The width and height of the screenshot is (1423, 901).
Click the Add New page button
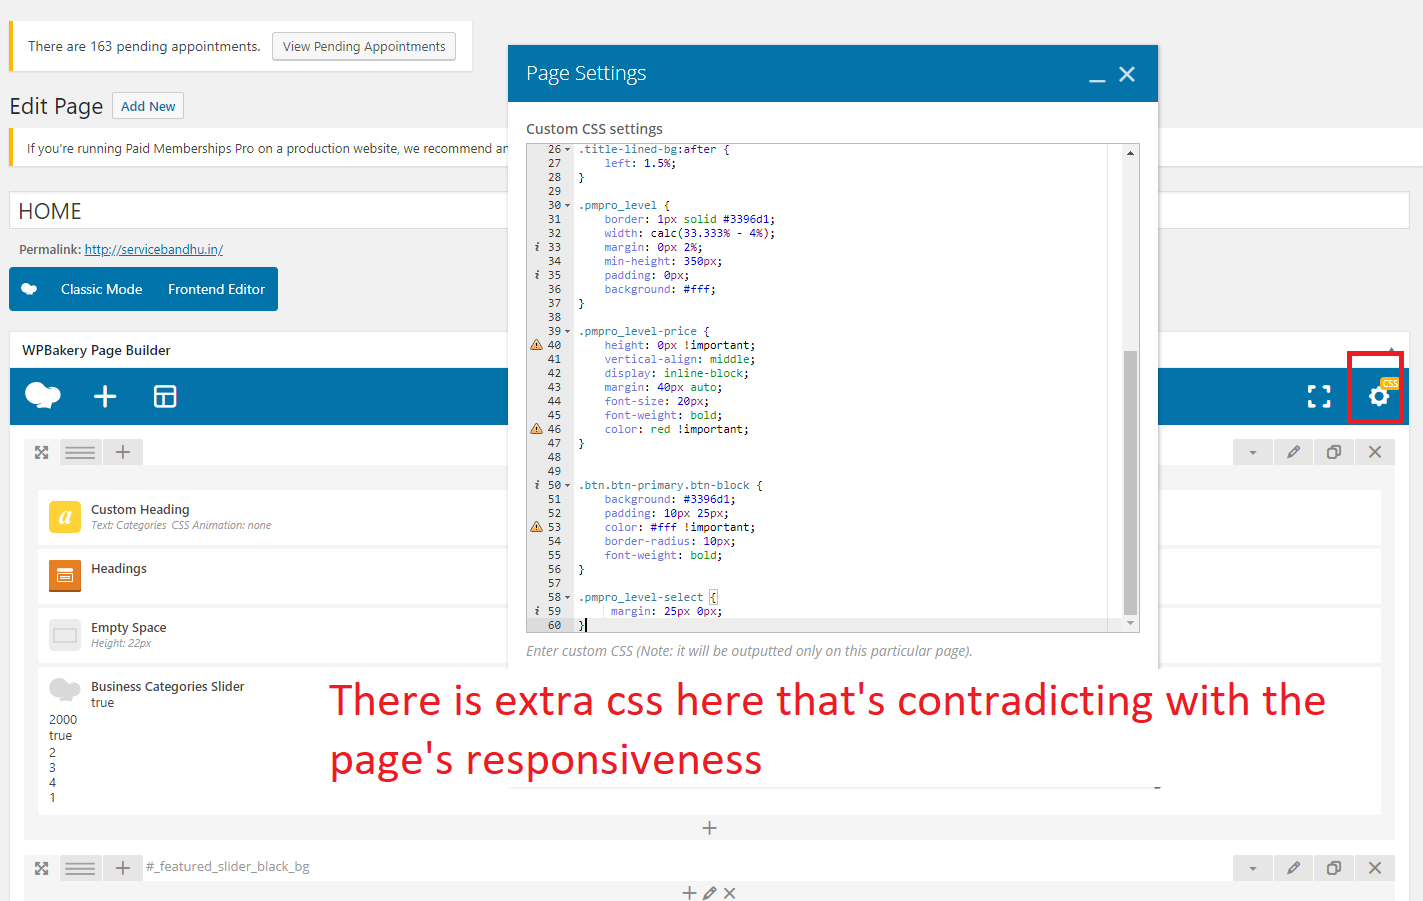[147, 105]
